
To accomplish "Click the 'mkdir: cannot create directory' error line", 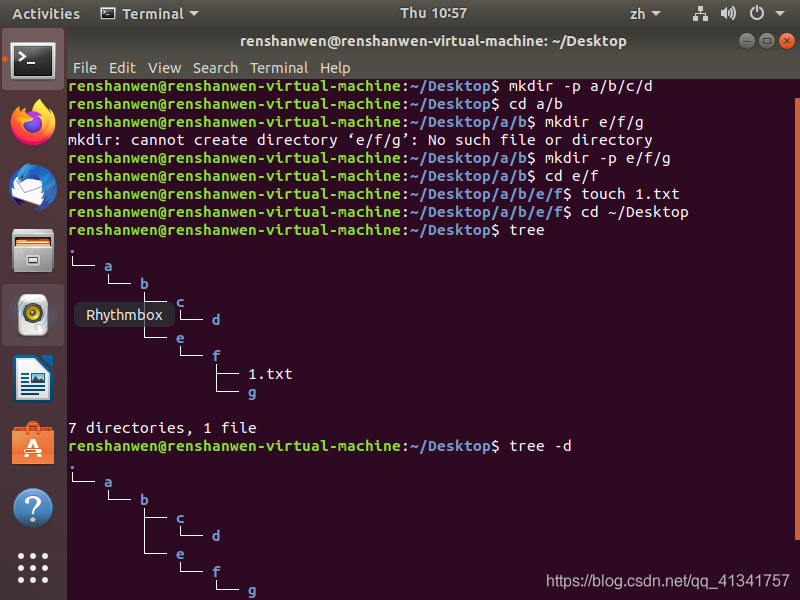I will (x=360, y=140).
